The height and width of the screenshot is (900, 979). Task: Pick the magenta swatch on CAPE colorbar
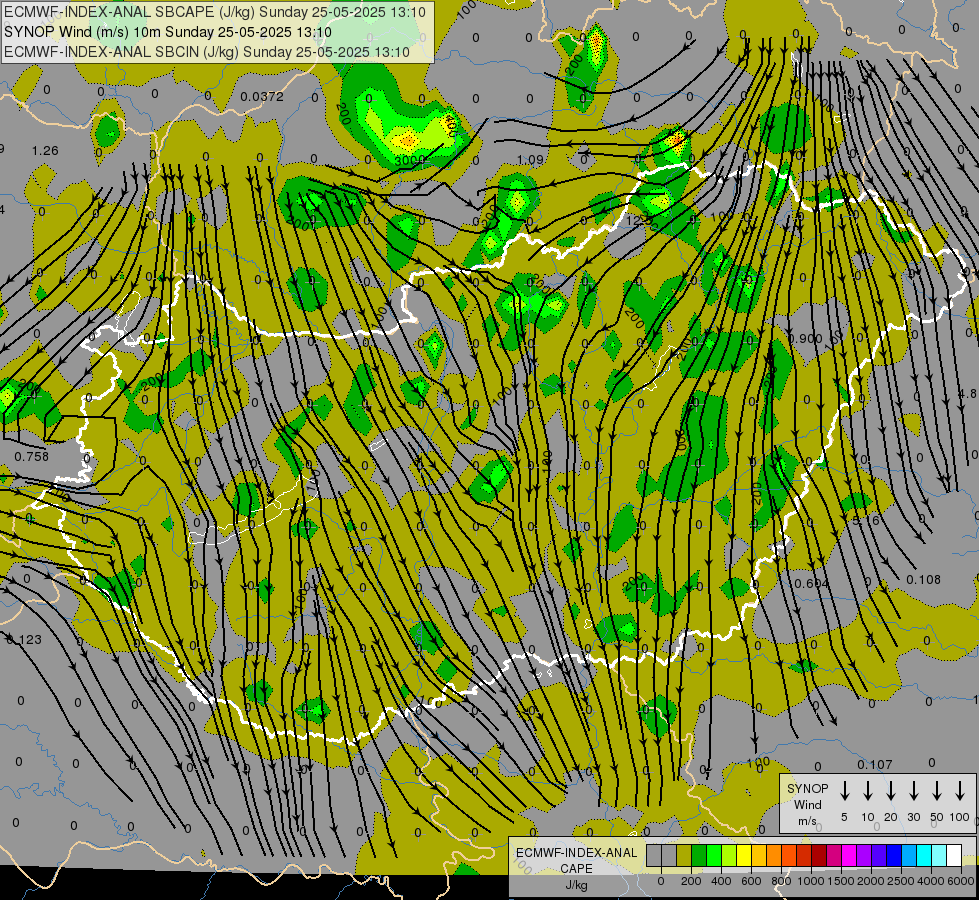click(x=849, y=855)
